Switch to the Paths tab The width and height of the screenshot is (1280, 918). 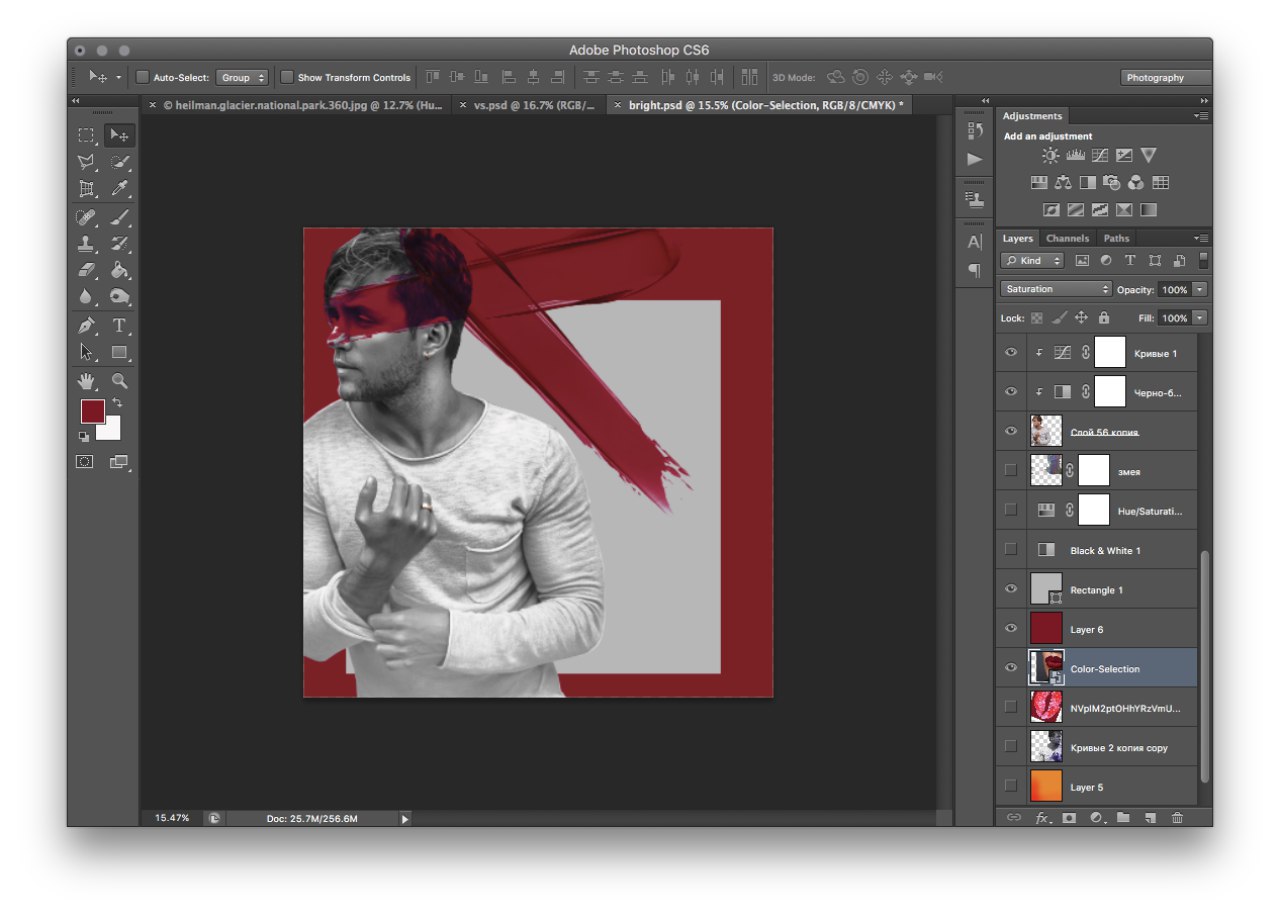(1116, 238)
